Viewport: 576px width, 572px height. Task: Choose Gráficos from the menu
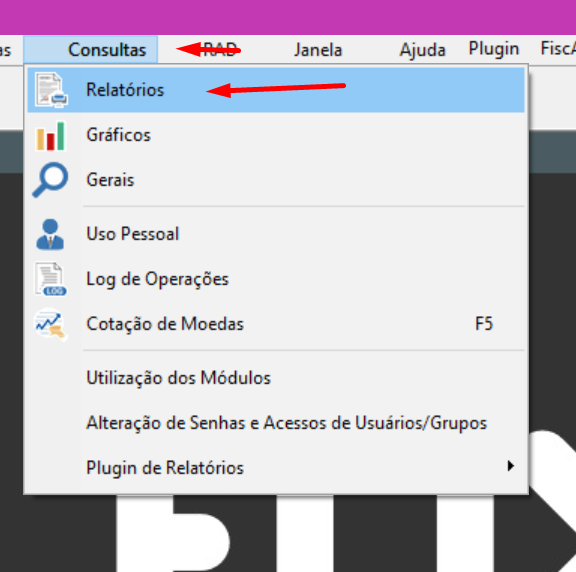[x=276, y=135]
